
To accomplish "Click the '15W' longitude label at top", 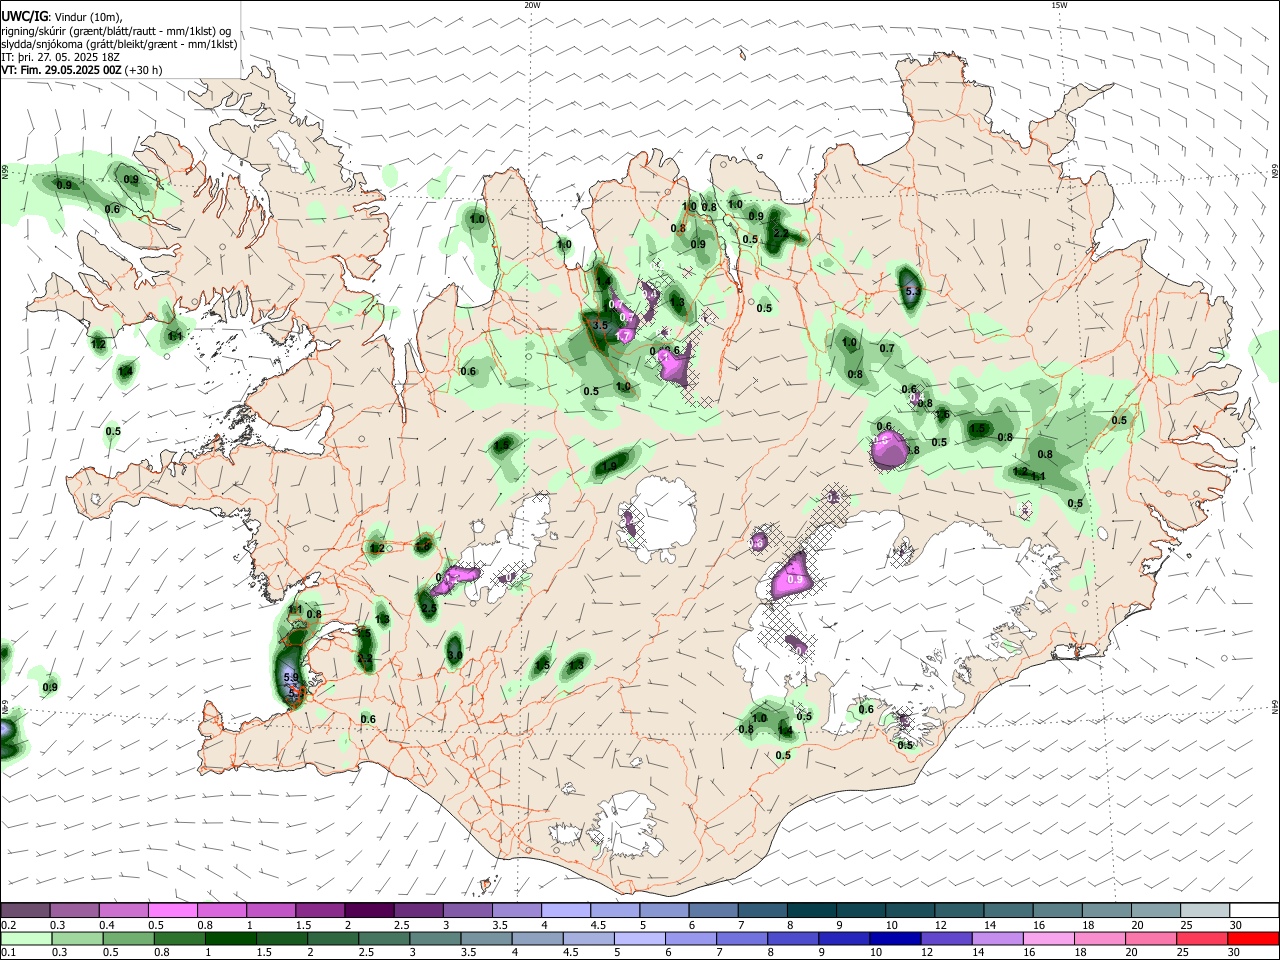I will [x=1059, y=5].
